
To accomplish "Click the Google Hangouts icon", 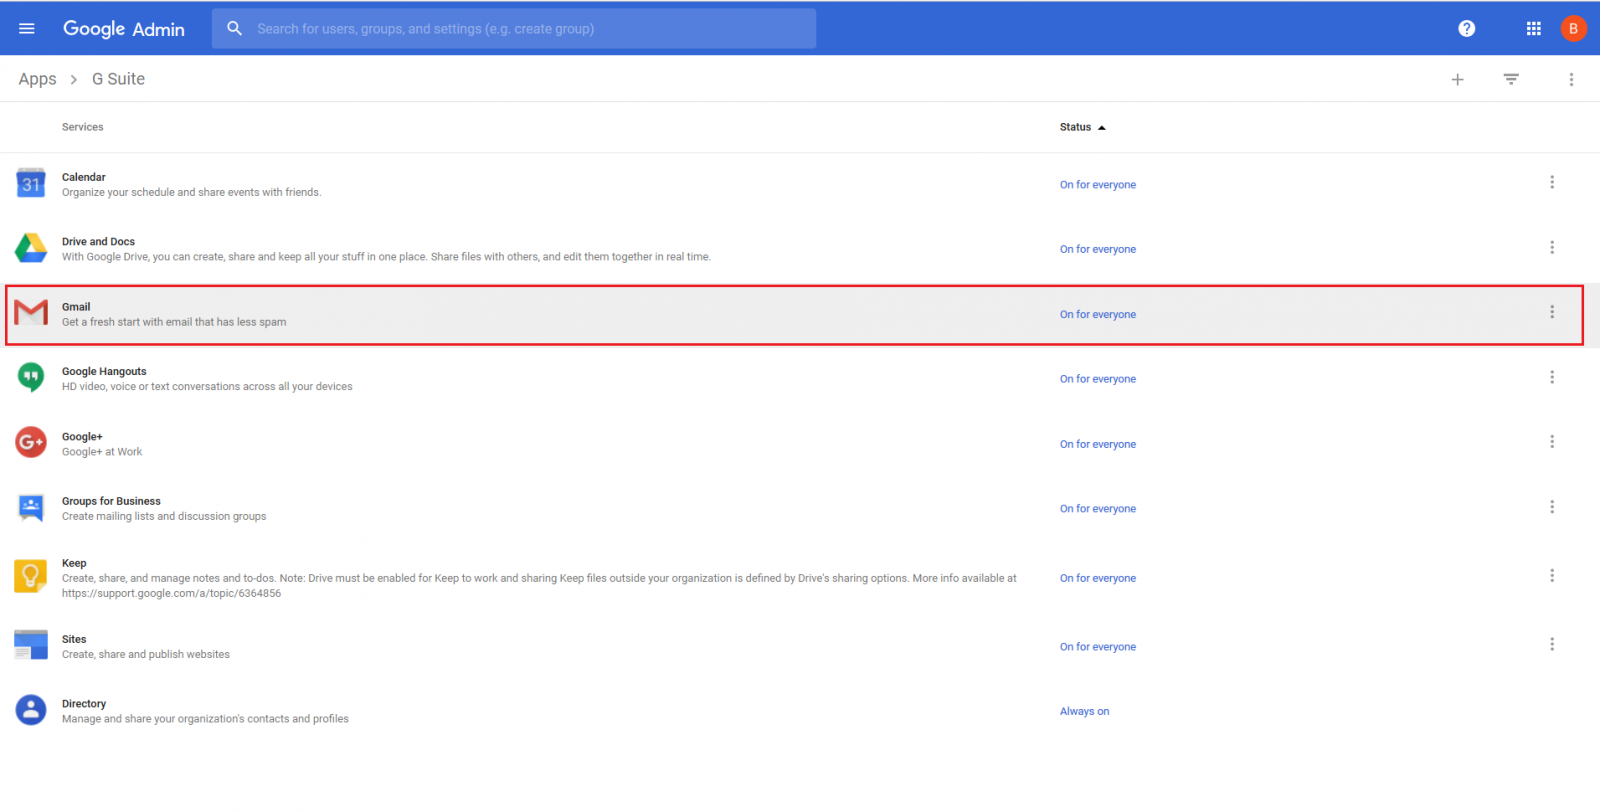I will coord(31,377).
